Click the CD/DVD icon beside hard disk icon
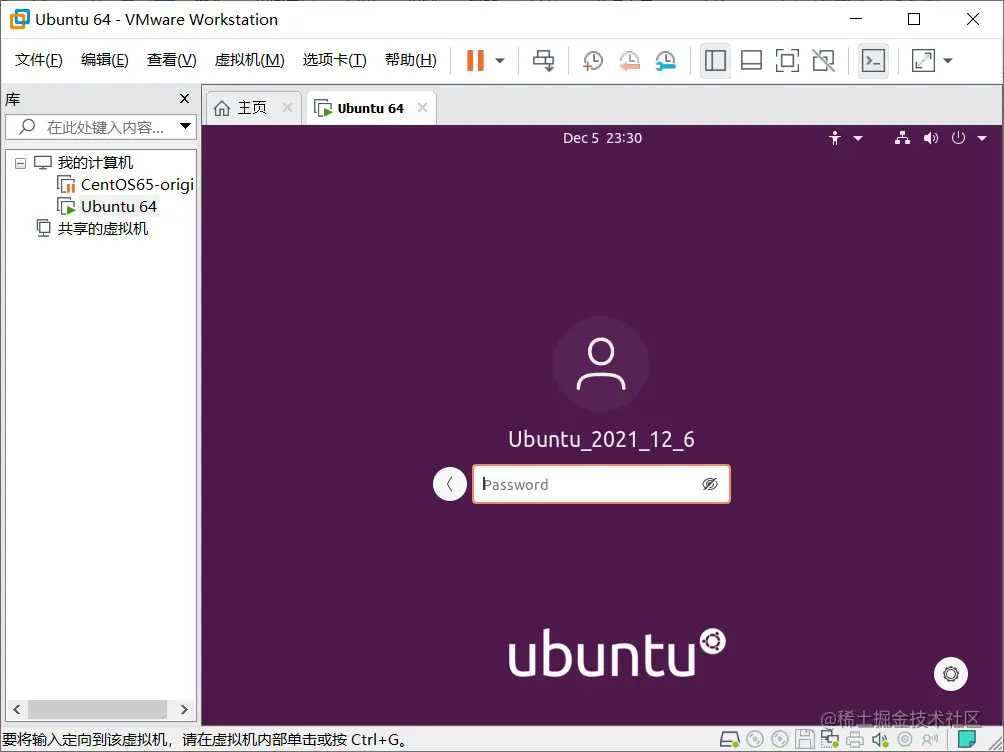Image resolution: width=1004 pixels, height=752 pixels. click(755, 740)
